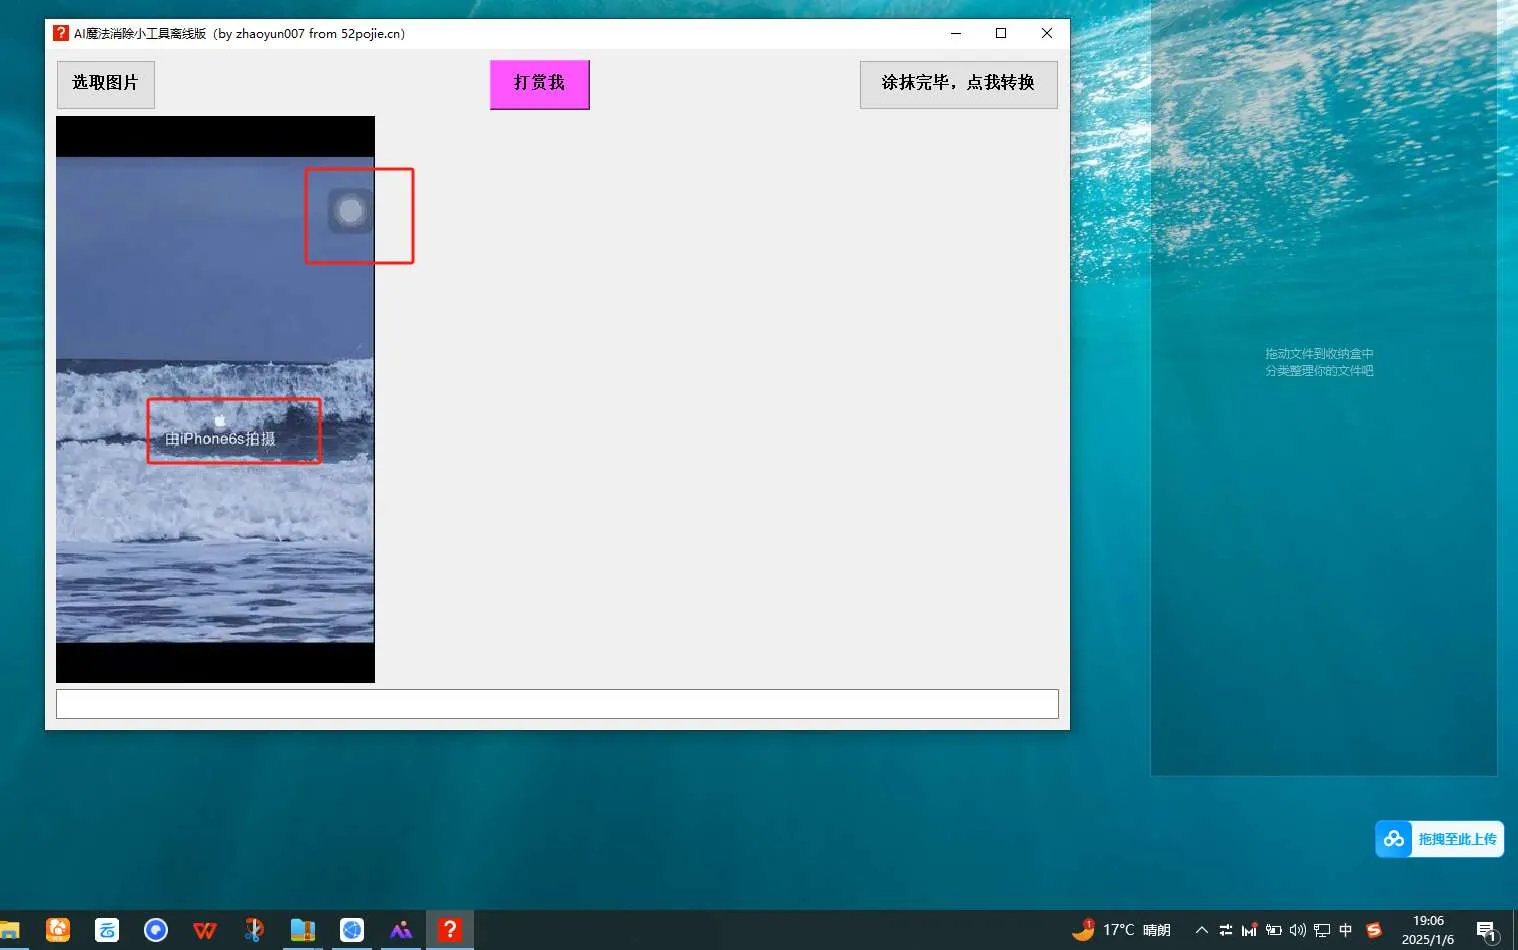Open the globe browser icon in taskbar
The height and width of the screenshot is (950, 1518).
(351, 929)
